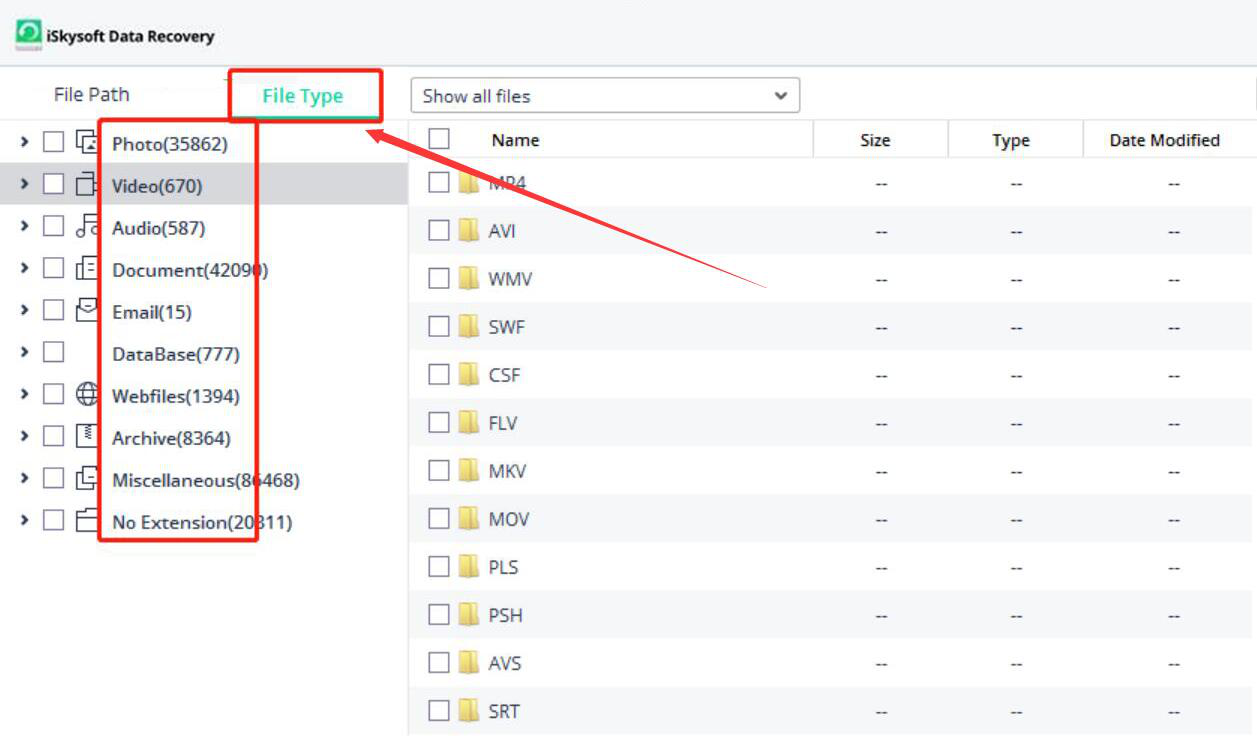Click the AVS folder icon
Screen dimensions: 1257x736
(469, 663)
